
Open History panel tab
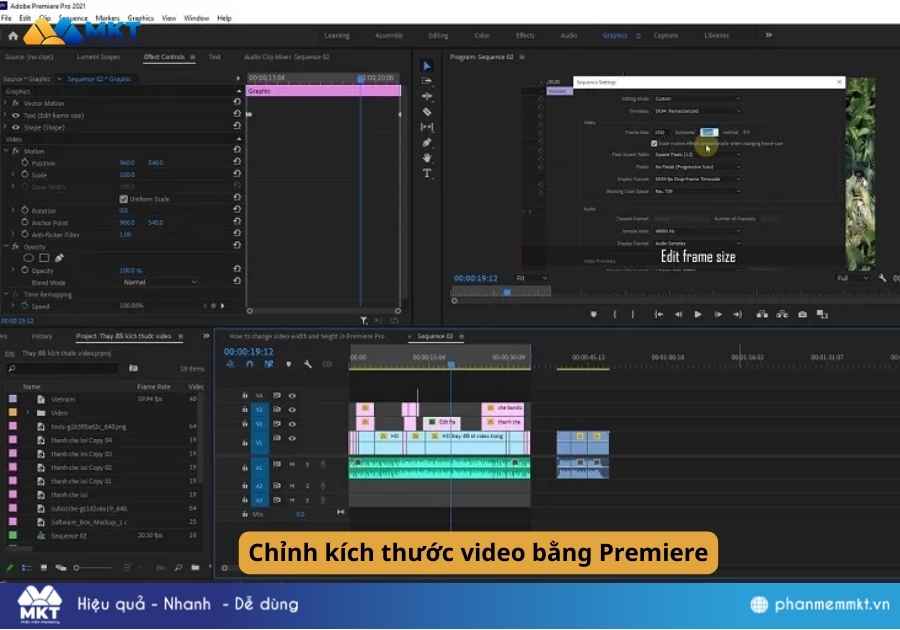click(41, 336)
